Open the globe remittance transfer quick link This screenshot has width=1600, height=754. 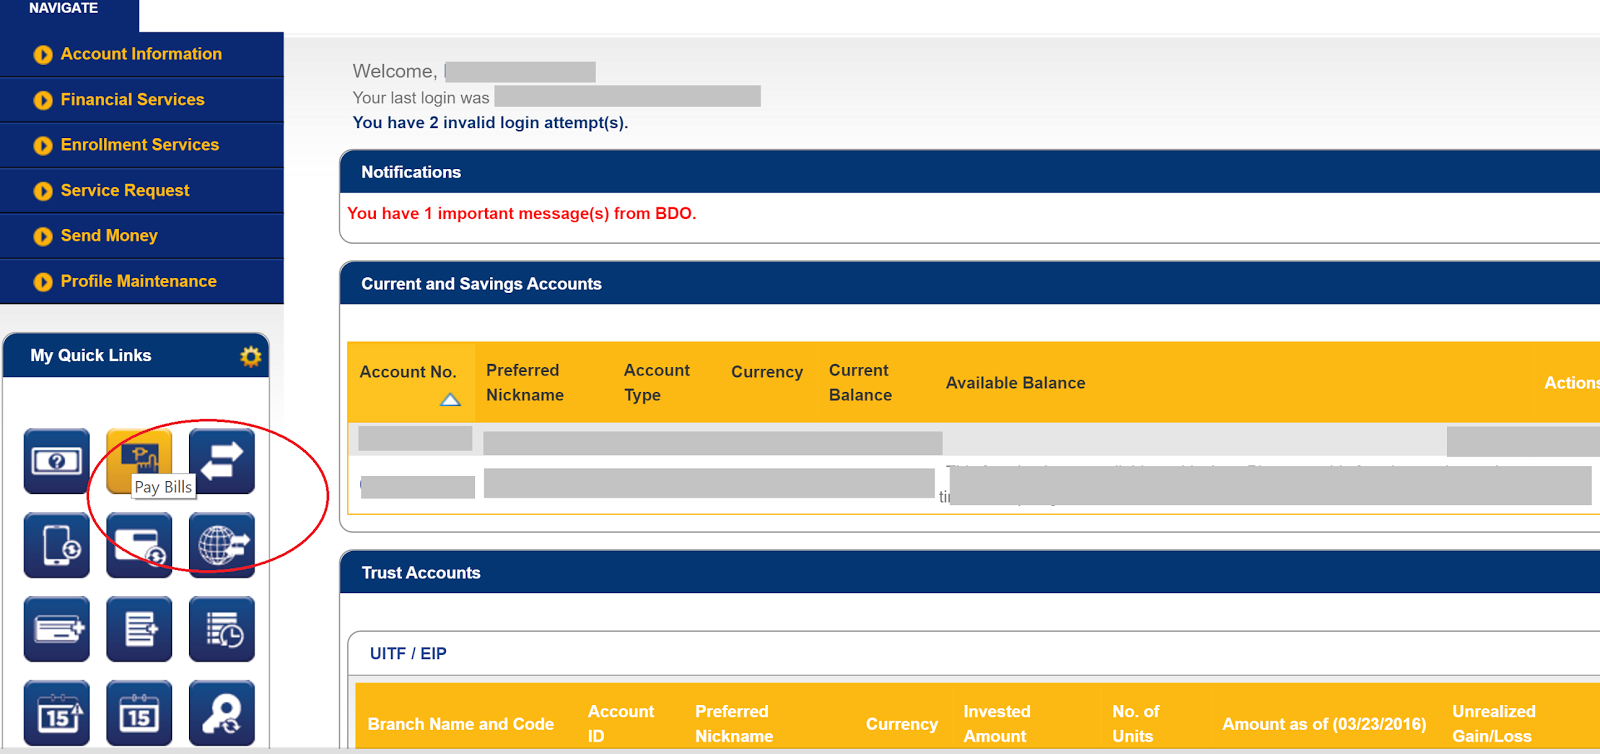click(222, 545)
